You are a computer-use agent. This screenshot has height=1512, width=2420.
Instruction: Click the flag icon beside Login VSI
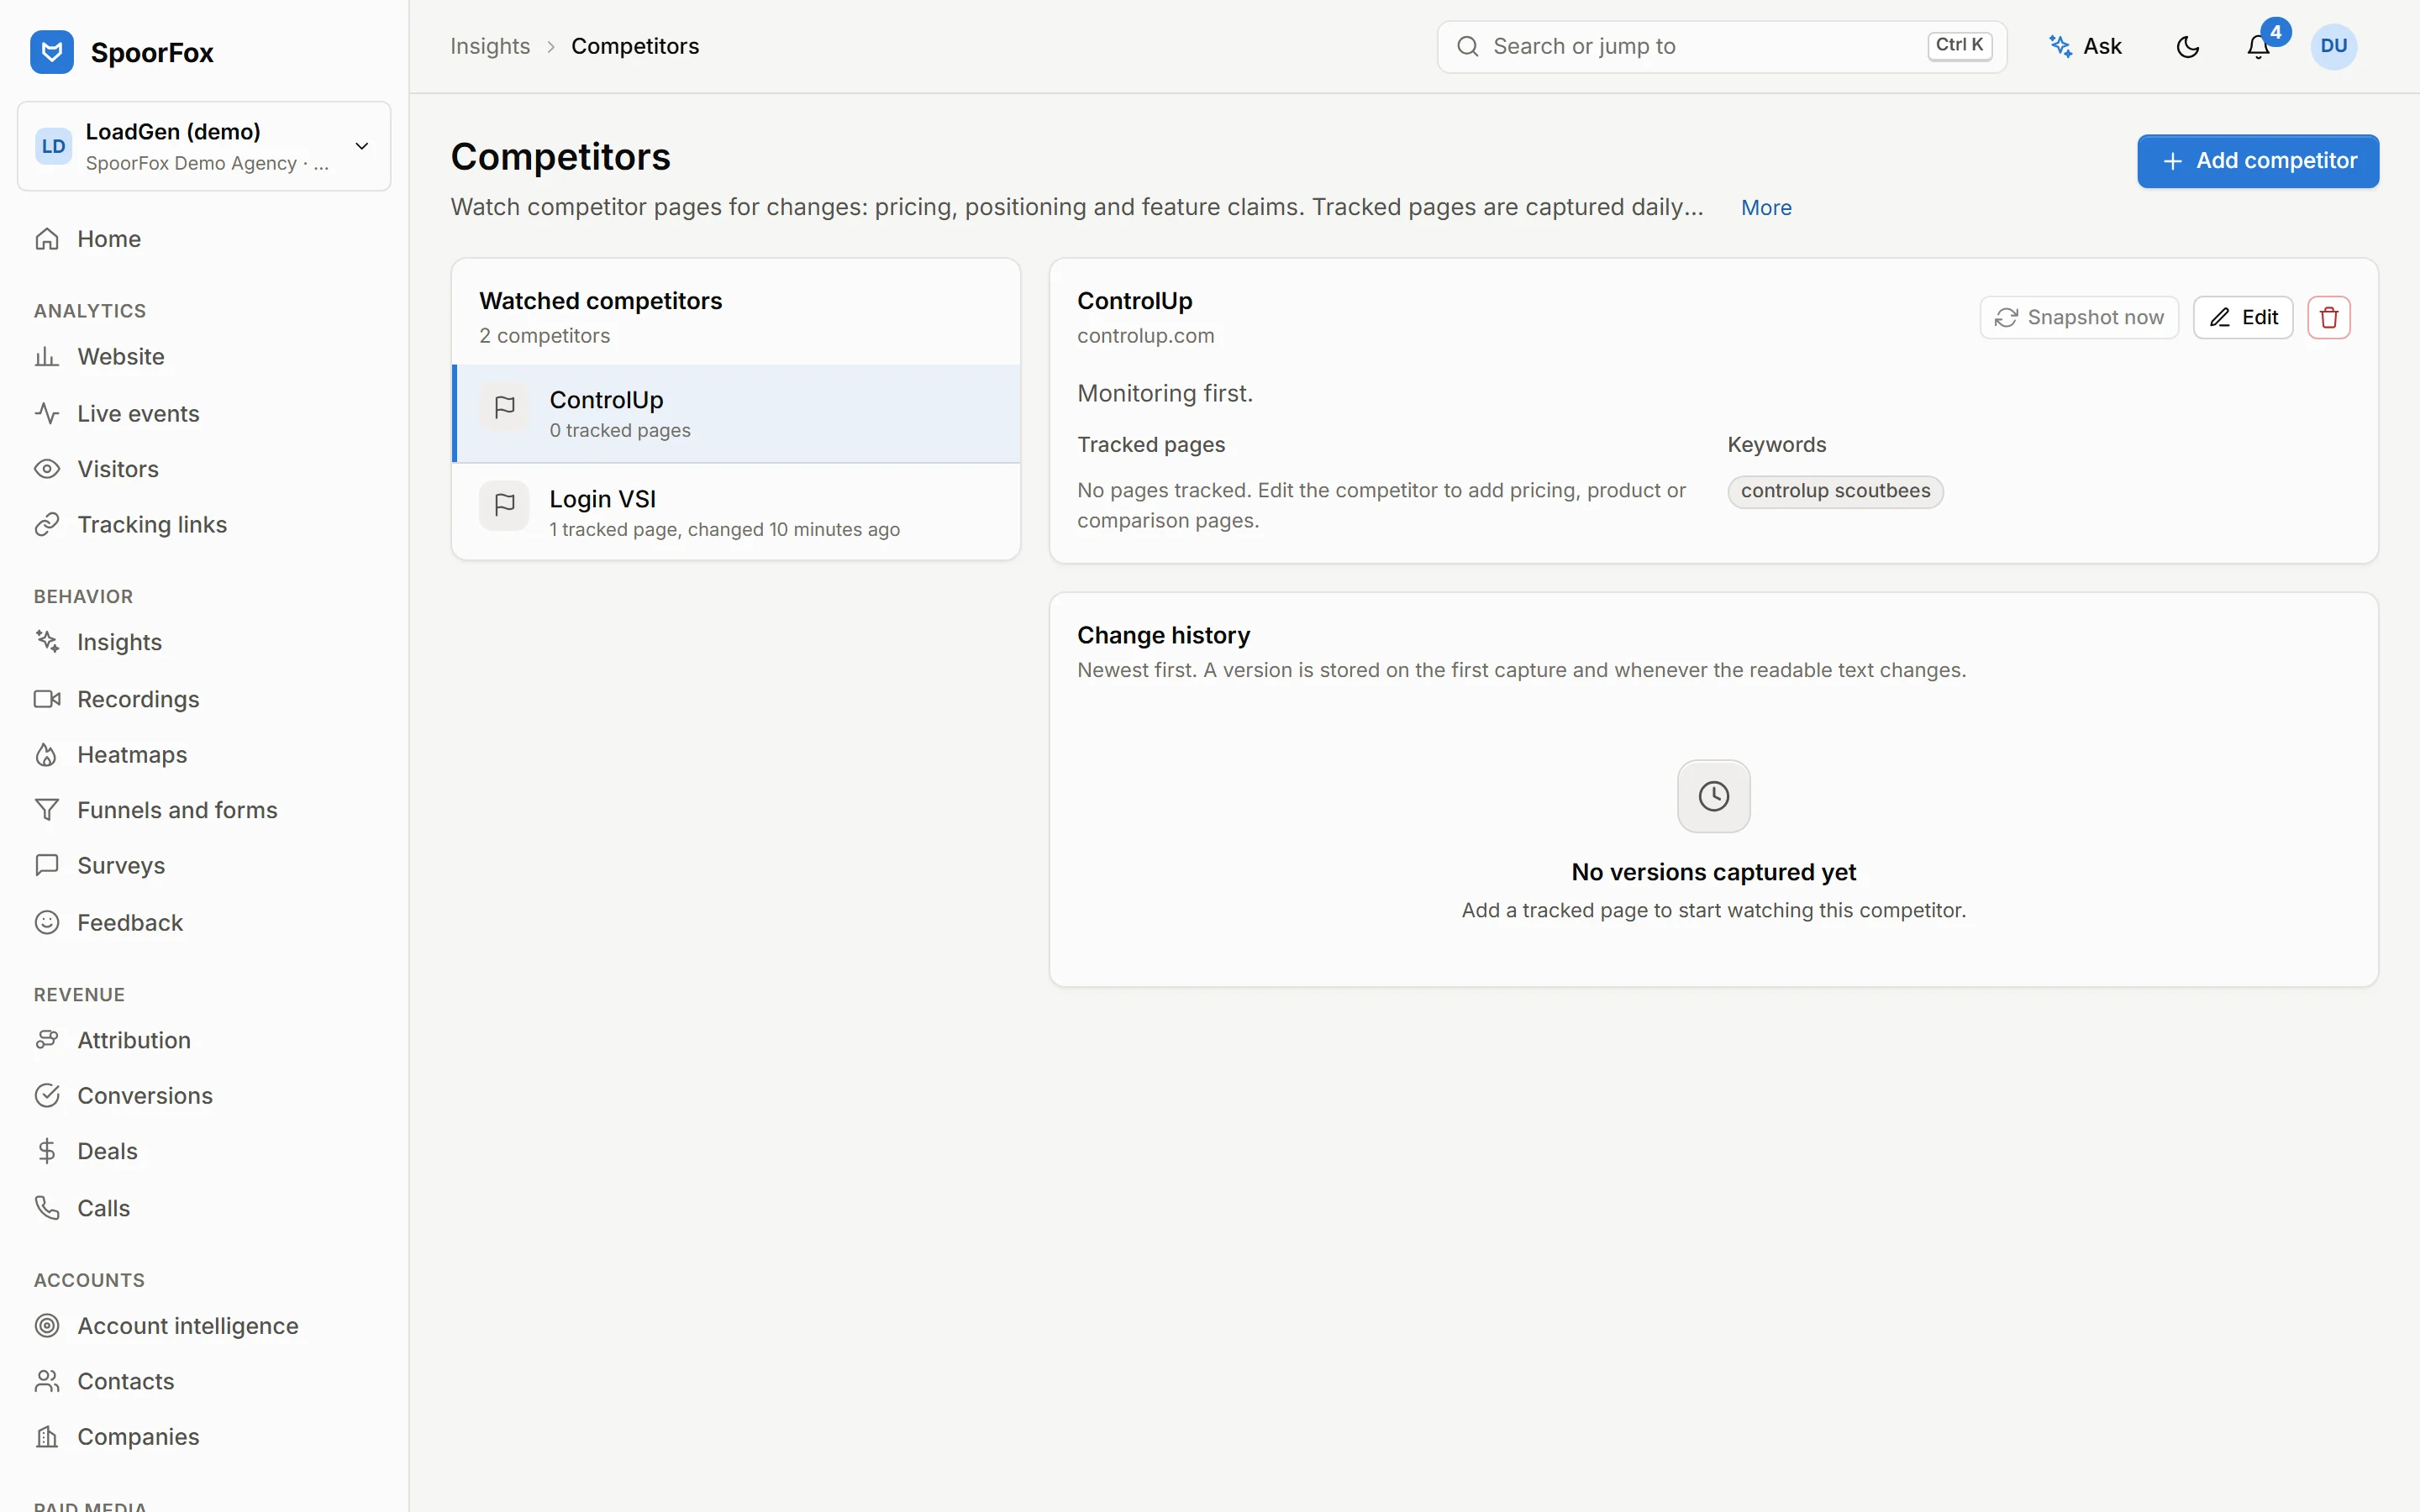coord(504,506)
